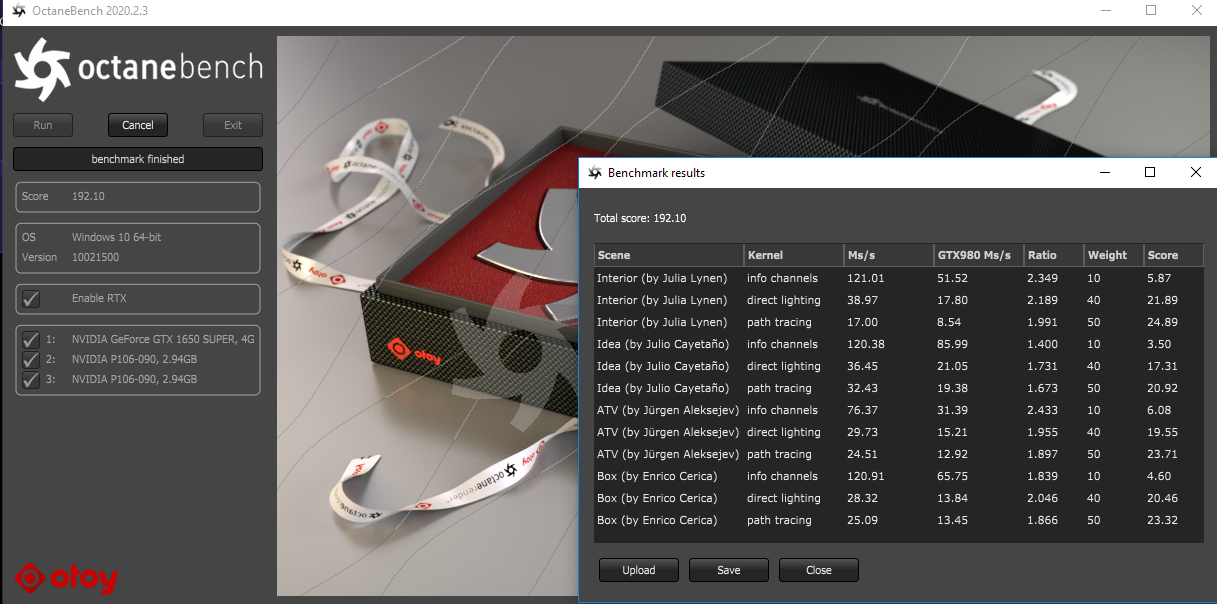This screenshot has width=1217, height=604.
Task: Toggle GPU 2 NVIDIA P106-090 checkbox
Action: coord(31,359)
